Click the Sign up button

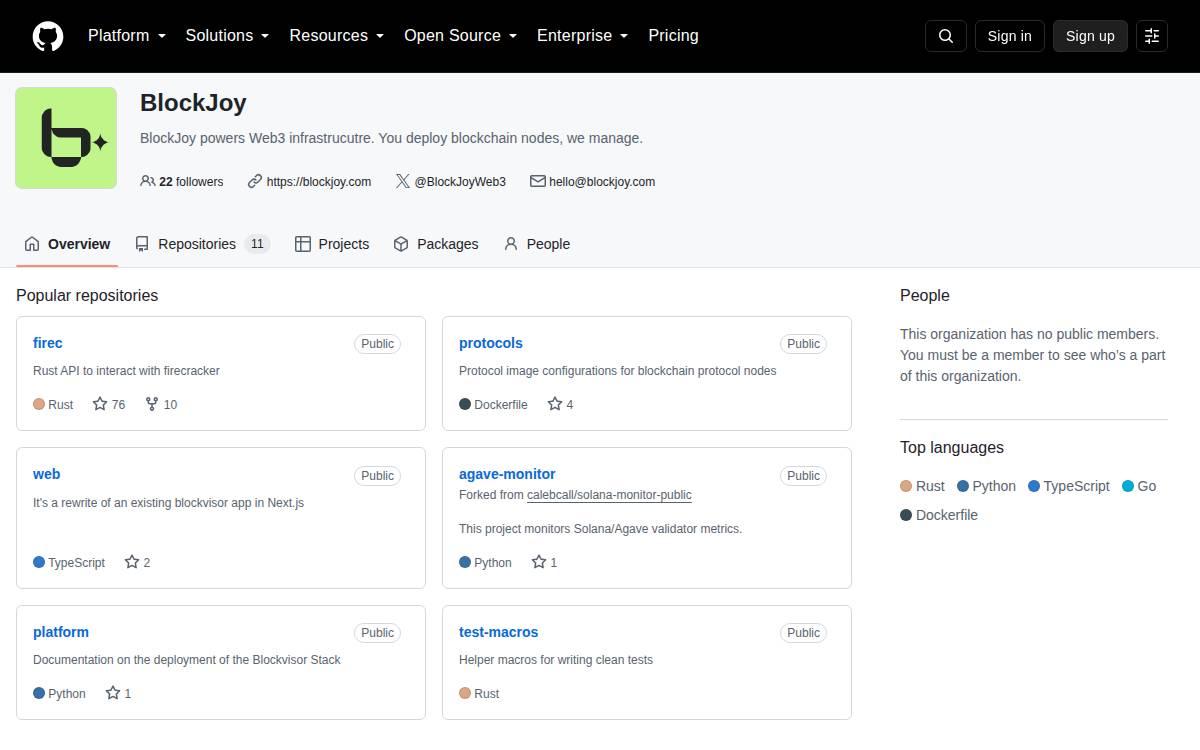click(1090, 36)
